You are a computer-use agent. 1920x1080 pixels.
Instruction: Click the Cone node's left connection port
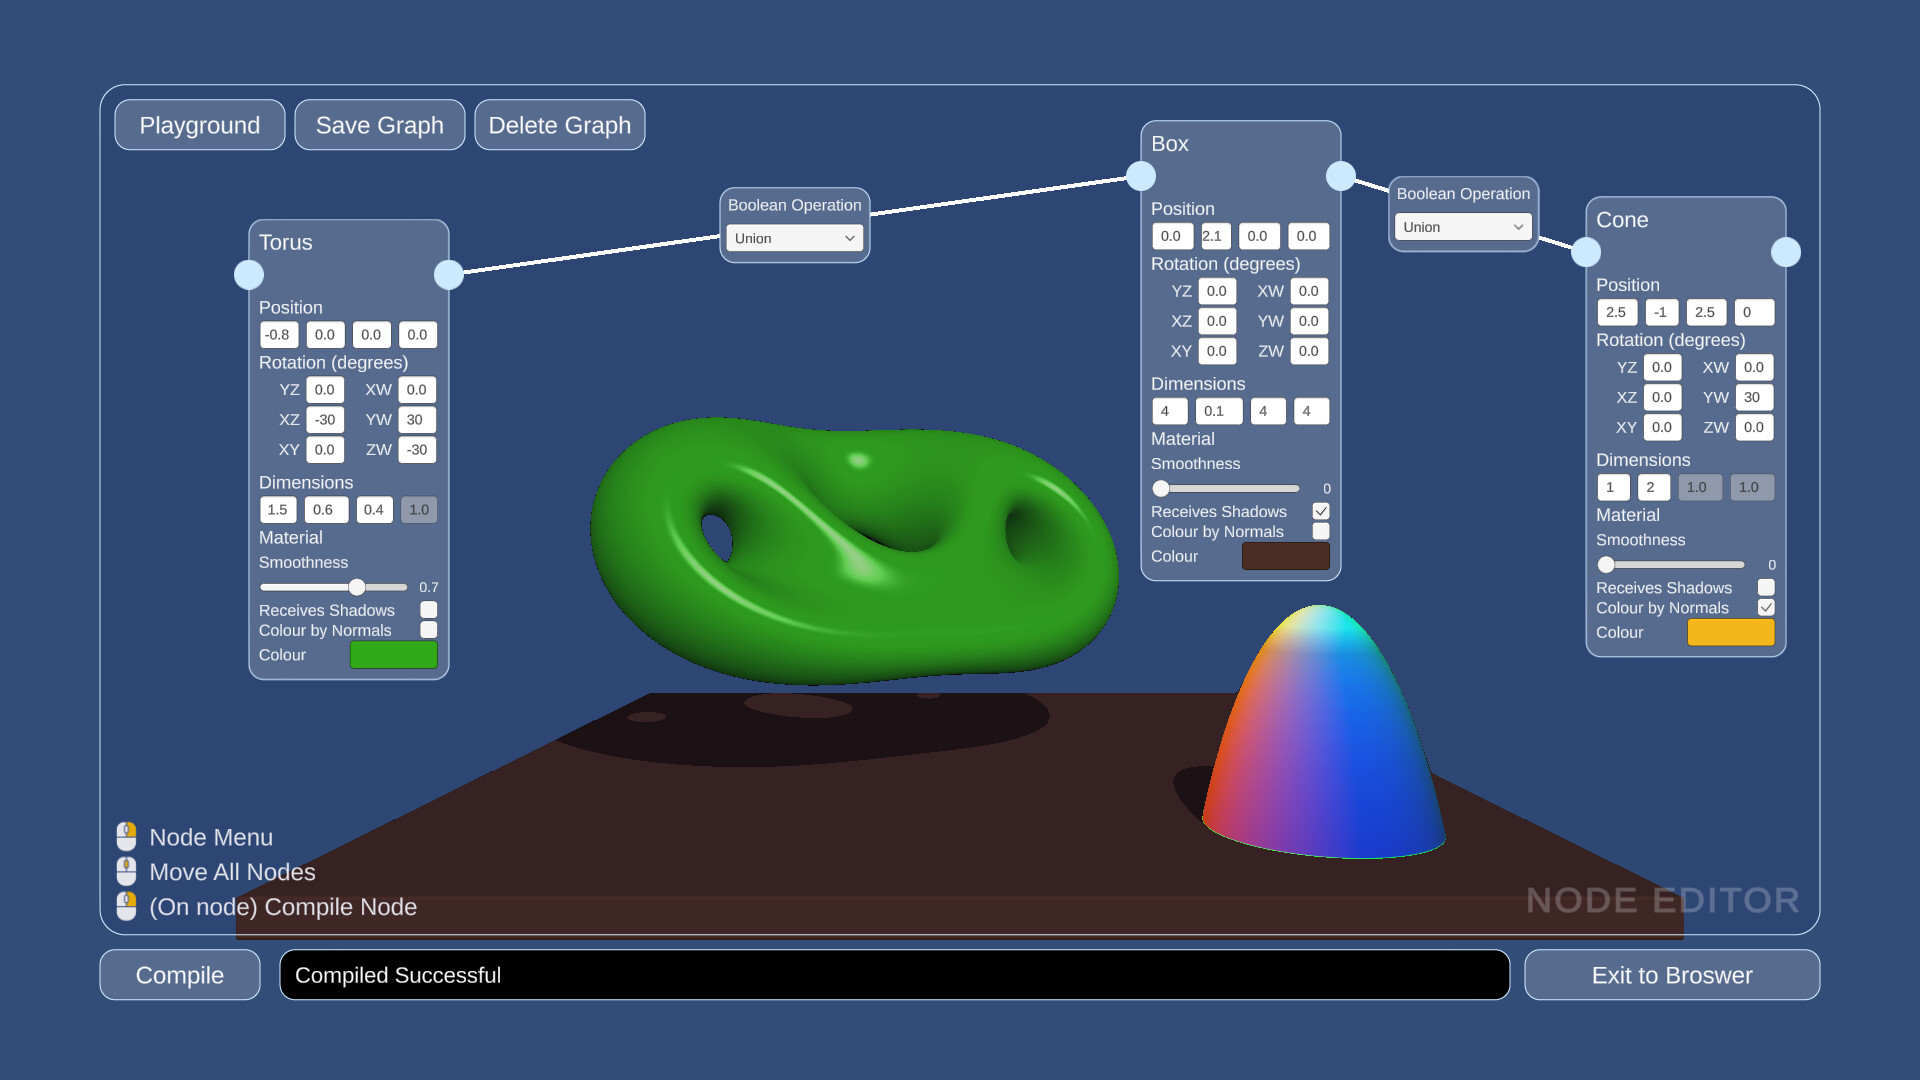coord(1586,252)
